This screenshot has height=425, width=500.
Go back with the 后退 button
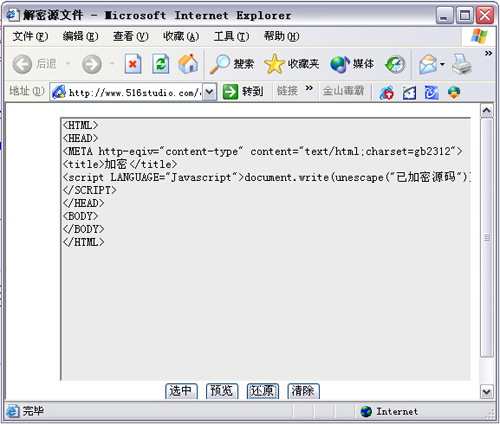tap(35, 64)
